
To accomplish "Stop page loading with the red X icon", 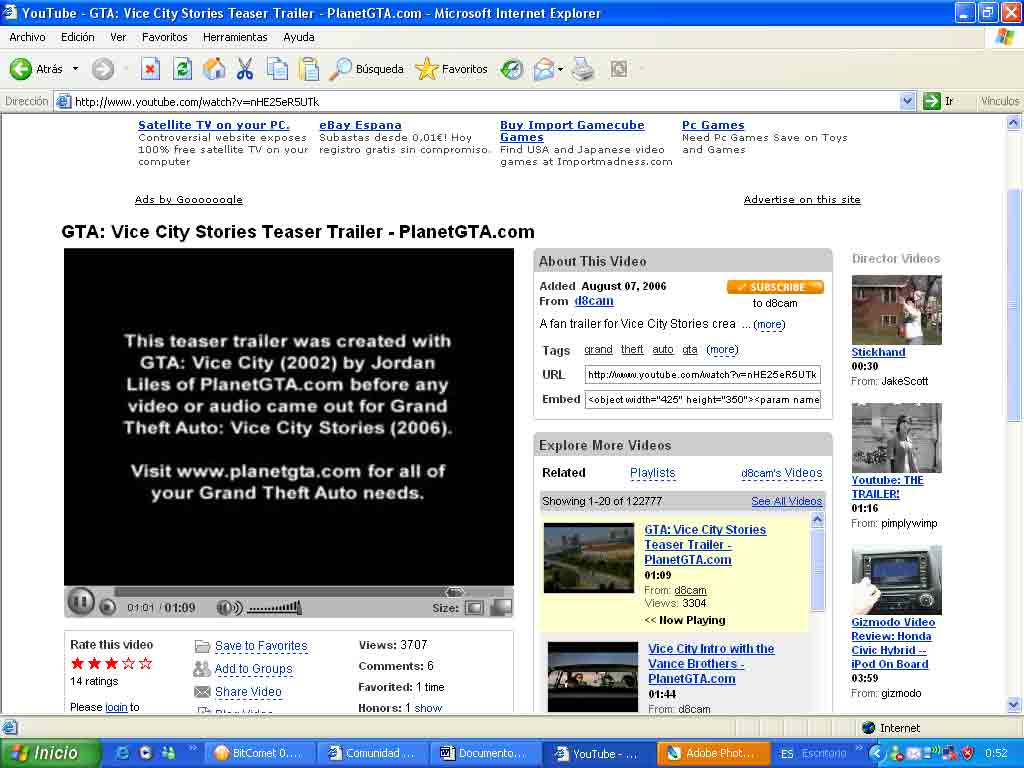I will point(150,69).
